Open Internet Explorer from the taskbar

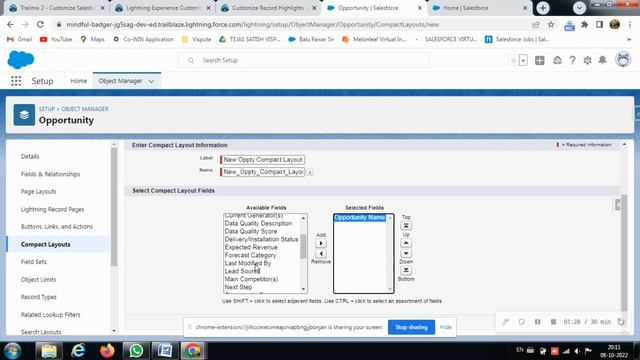coord(78,351)
